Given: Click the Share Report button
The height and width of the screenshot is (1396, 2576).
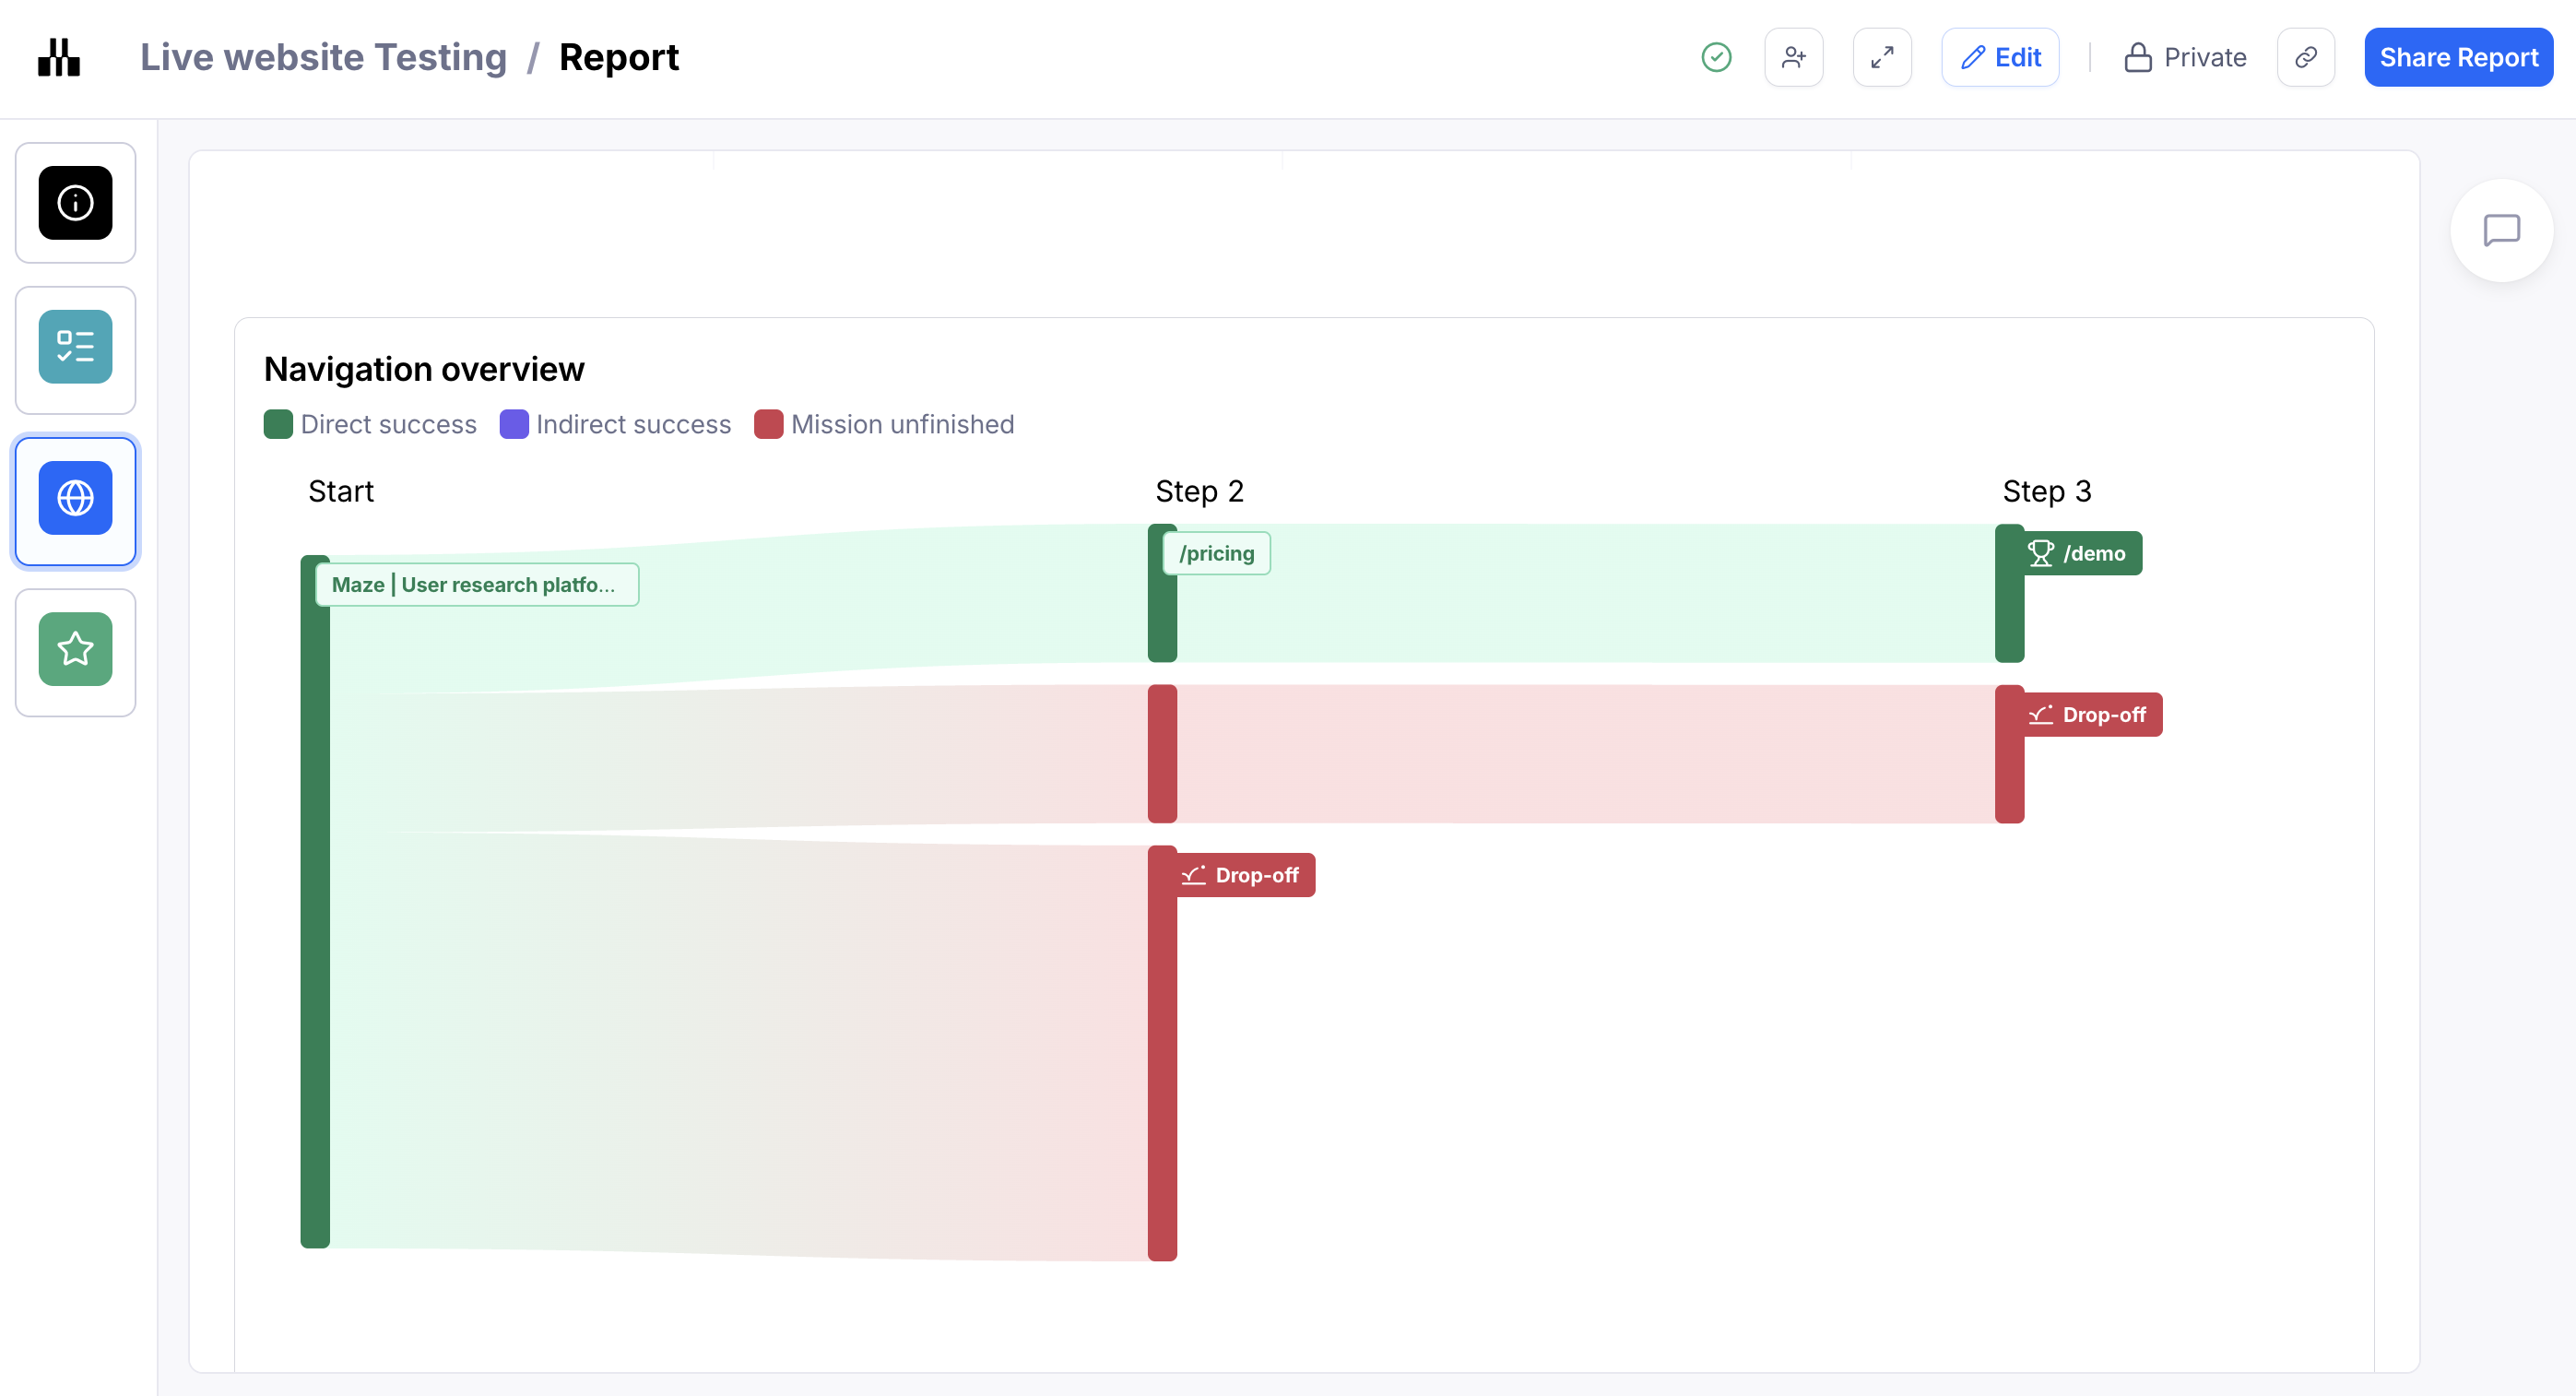Looking at the screenshot, I should pyautogui.click(x=2457, y=57).
